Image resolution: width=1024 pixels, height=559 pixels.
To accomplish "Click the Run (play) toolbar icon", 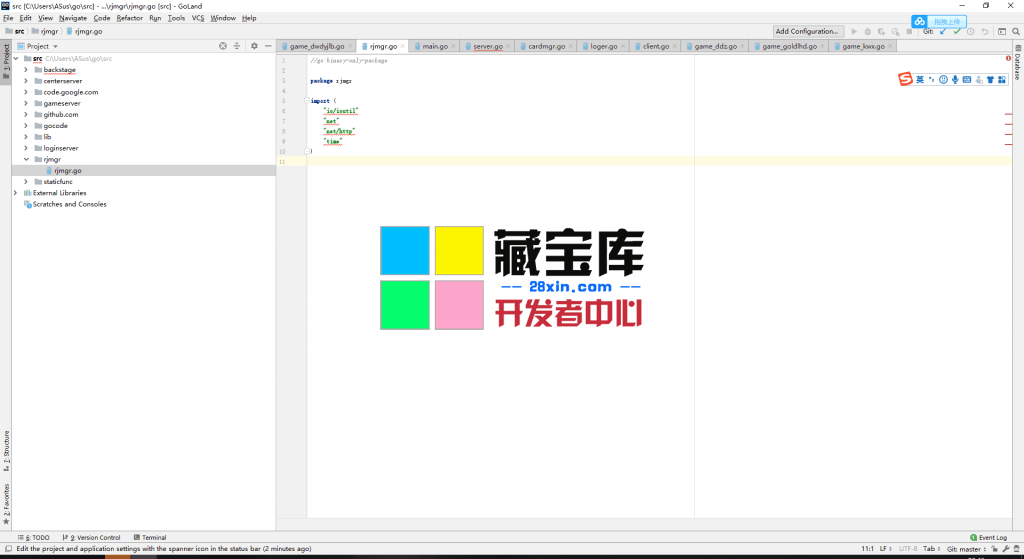I will point(854,31).
